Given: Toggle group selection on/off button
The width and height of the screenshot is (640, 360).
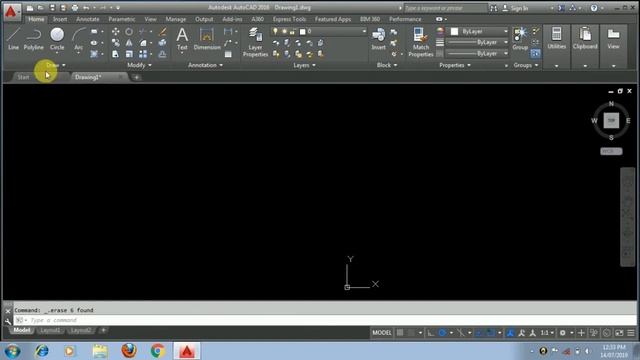Looking at the screenshot, I should pos(536,53).
